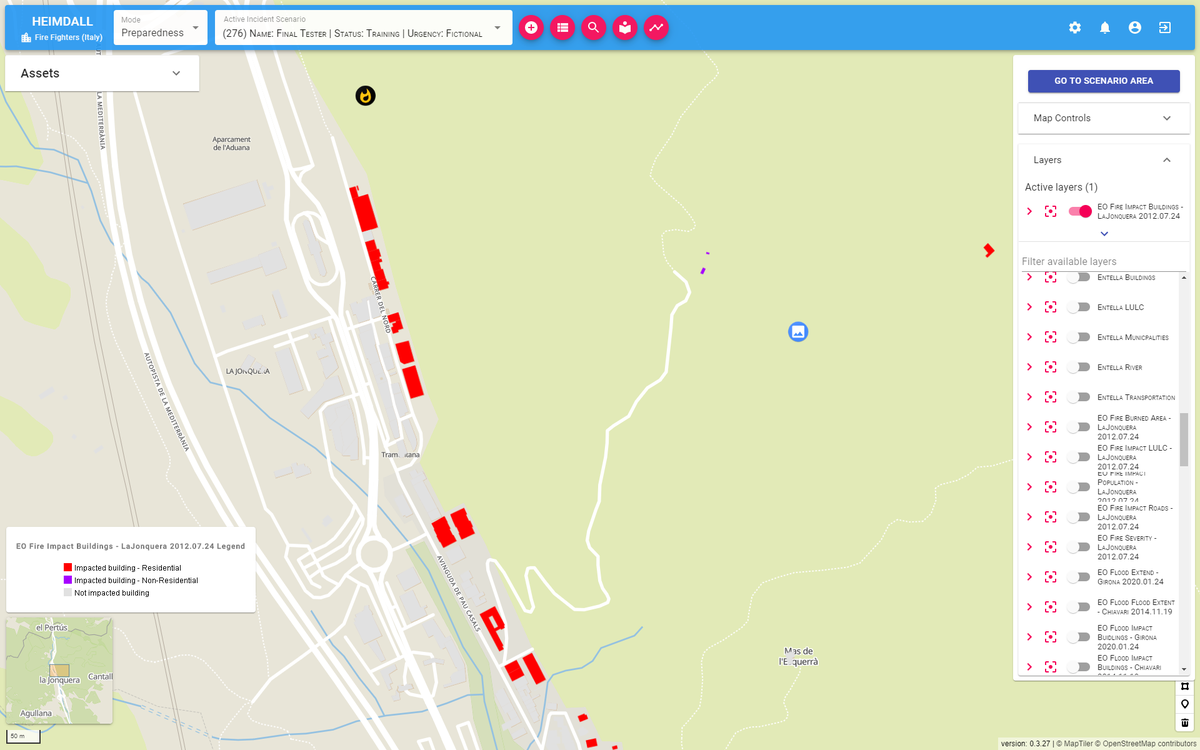Enable Entella Municipalities layer

[1078, 337]
